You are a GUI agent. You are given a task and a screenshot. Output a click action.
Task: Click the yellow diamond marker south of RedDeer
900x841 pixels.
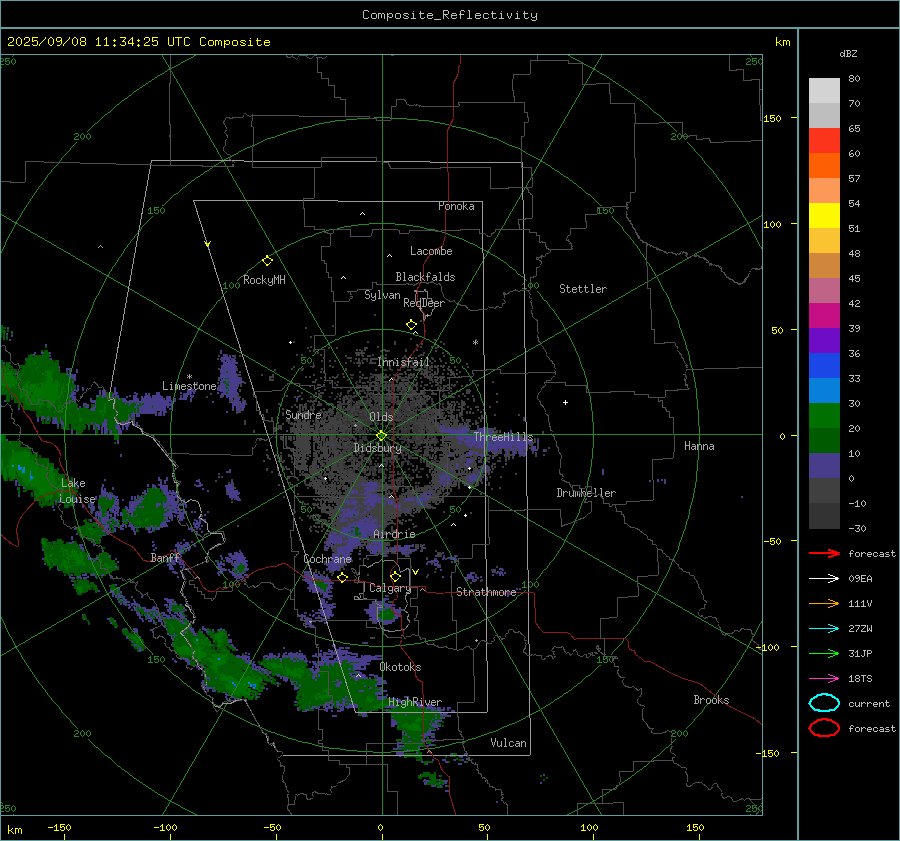coord(412,325)
